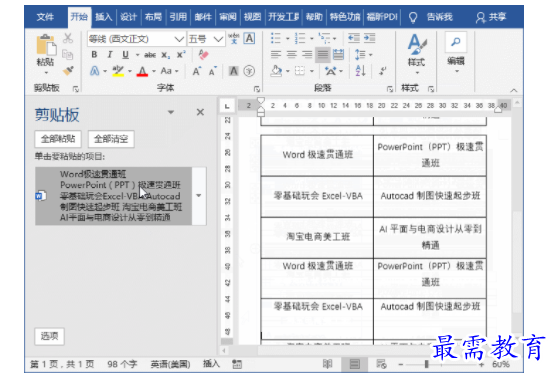Open the clipboard item dropdown arrow

click(x=199, y=196)
